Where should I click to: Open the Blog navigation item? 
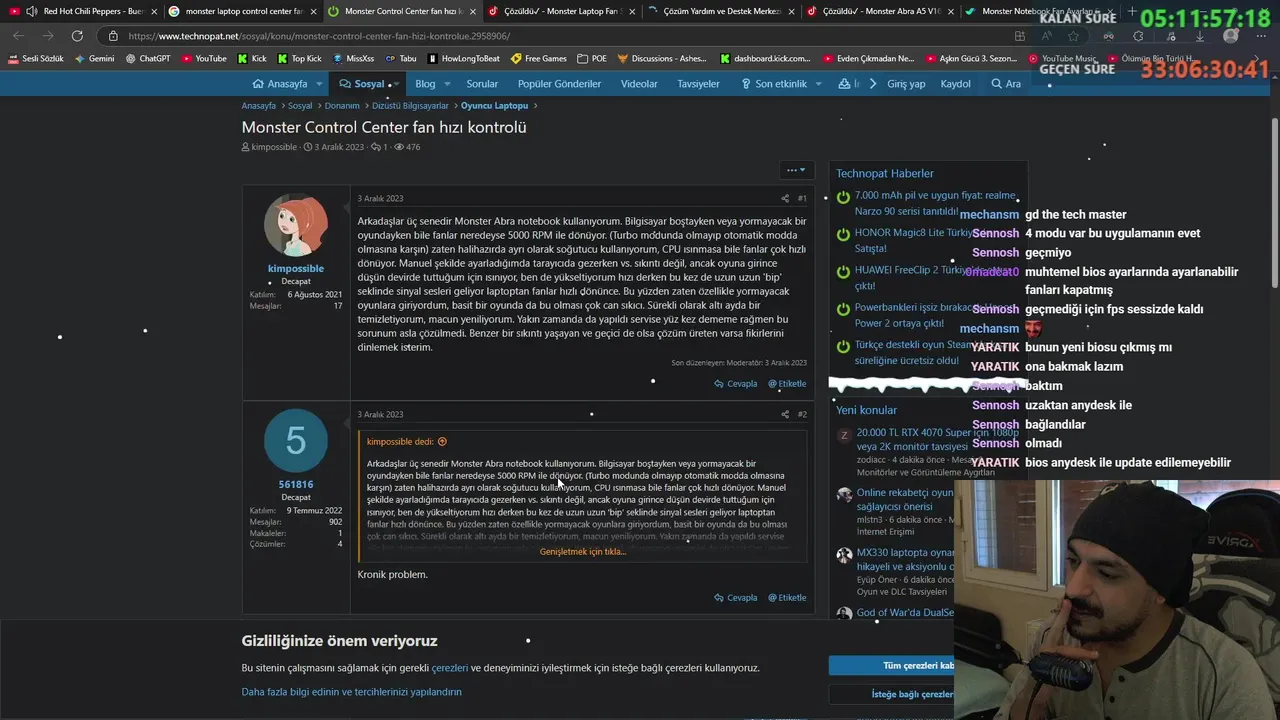(425, 84)
